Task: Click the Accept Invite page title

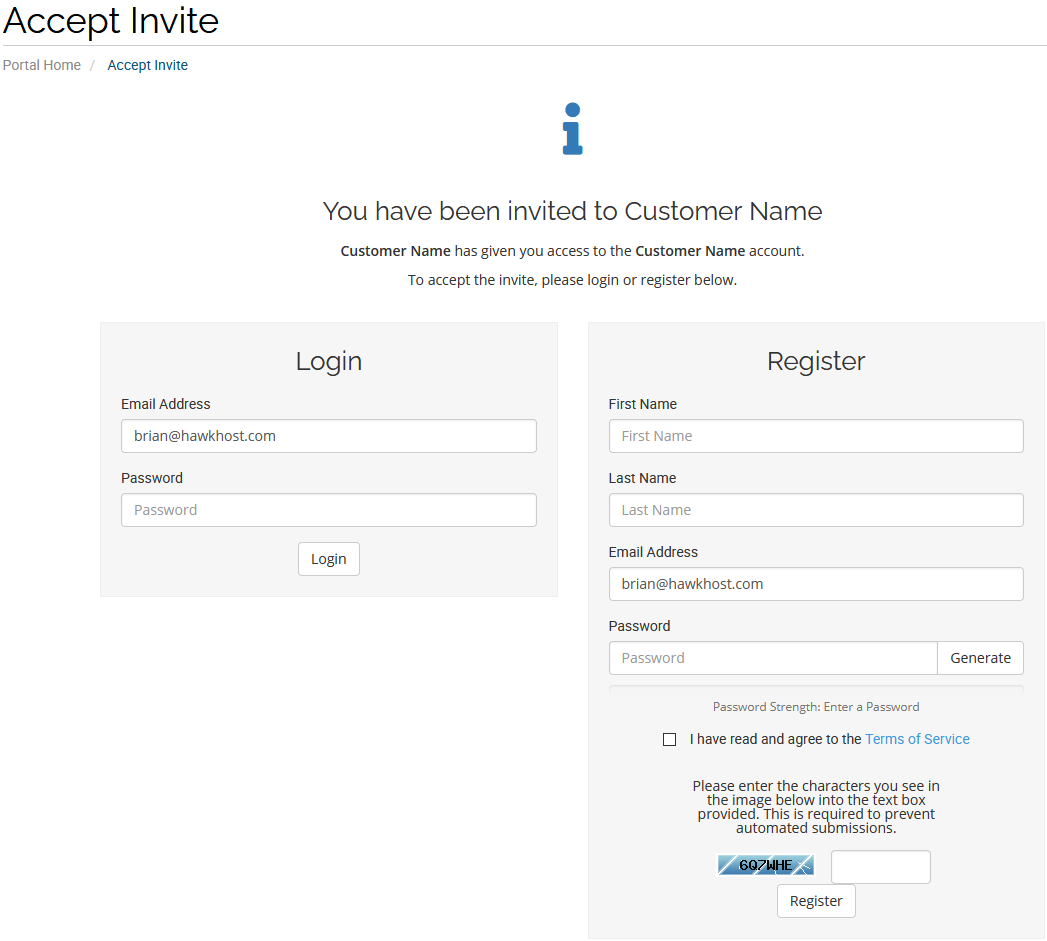Action: click(111, 20)
